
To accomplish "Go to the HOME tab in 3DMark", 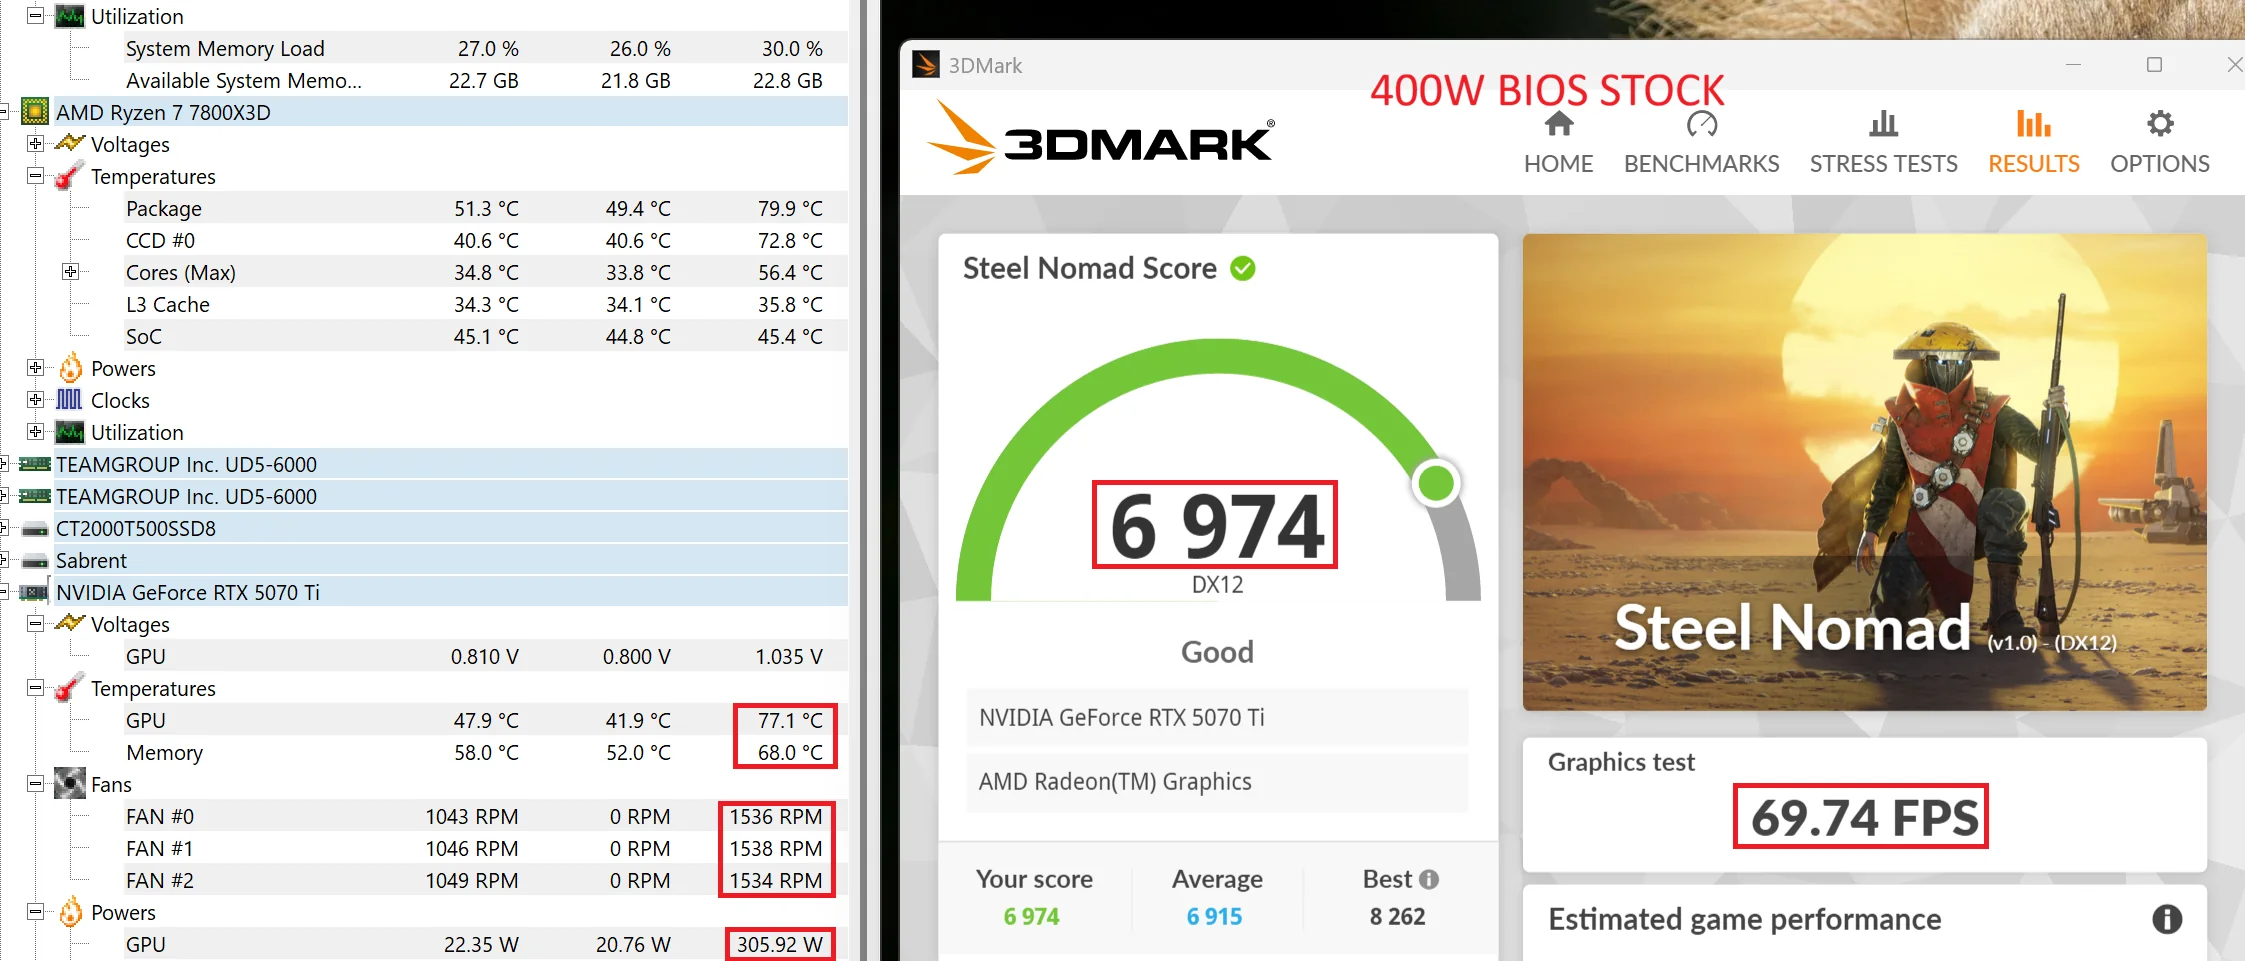I will point(1558,143).
